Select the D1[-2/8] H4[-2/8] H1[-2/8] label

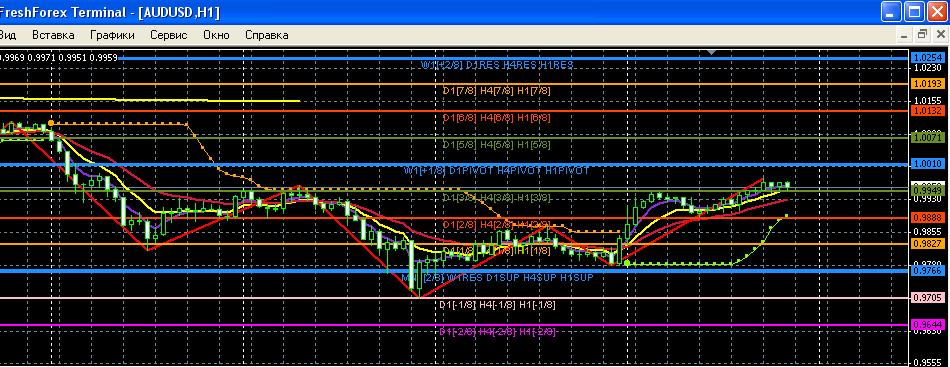coord(497,331)
